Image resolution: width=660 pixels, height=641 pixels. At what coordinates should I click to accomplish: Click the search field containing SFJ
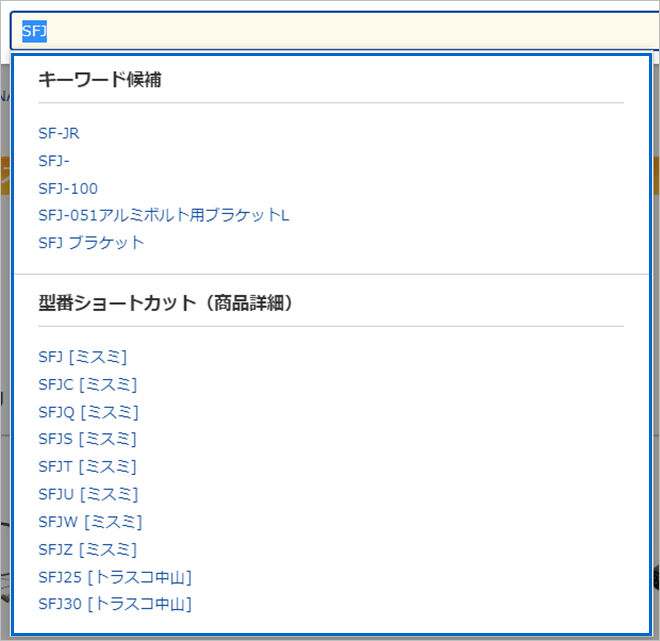tap(335, 31)
